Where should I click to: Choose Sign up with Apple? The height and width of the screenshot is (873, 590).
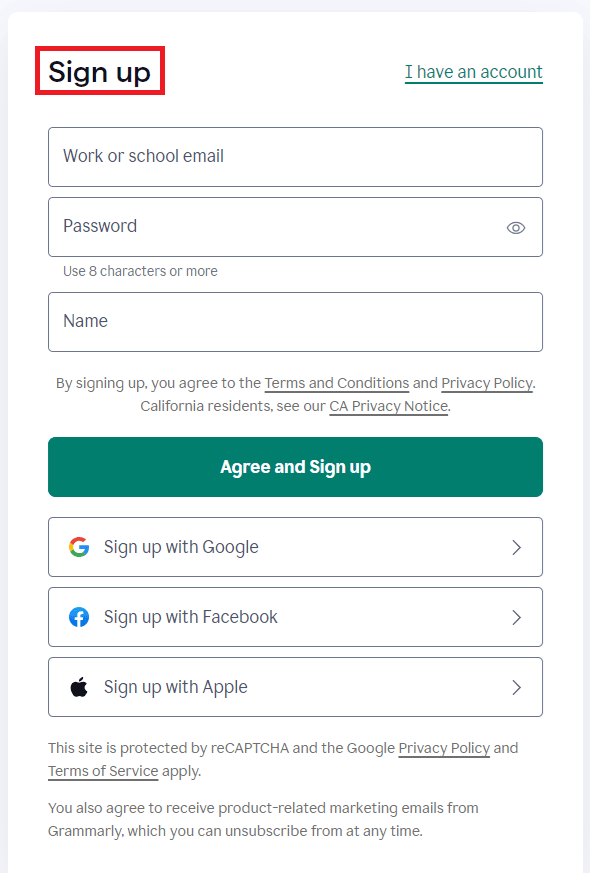[x=295, y=687]
